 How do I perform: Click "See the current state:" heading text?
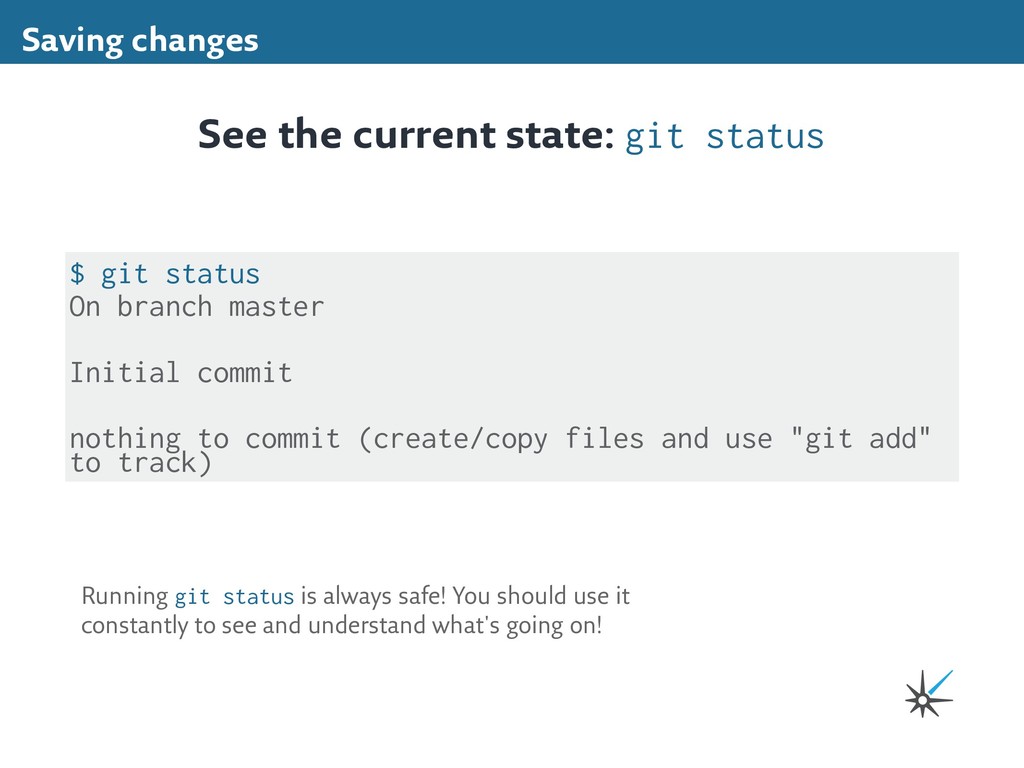click(x=406, y=135)
